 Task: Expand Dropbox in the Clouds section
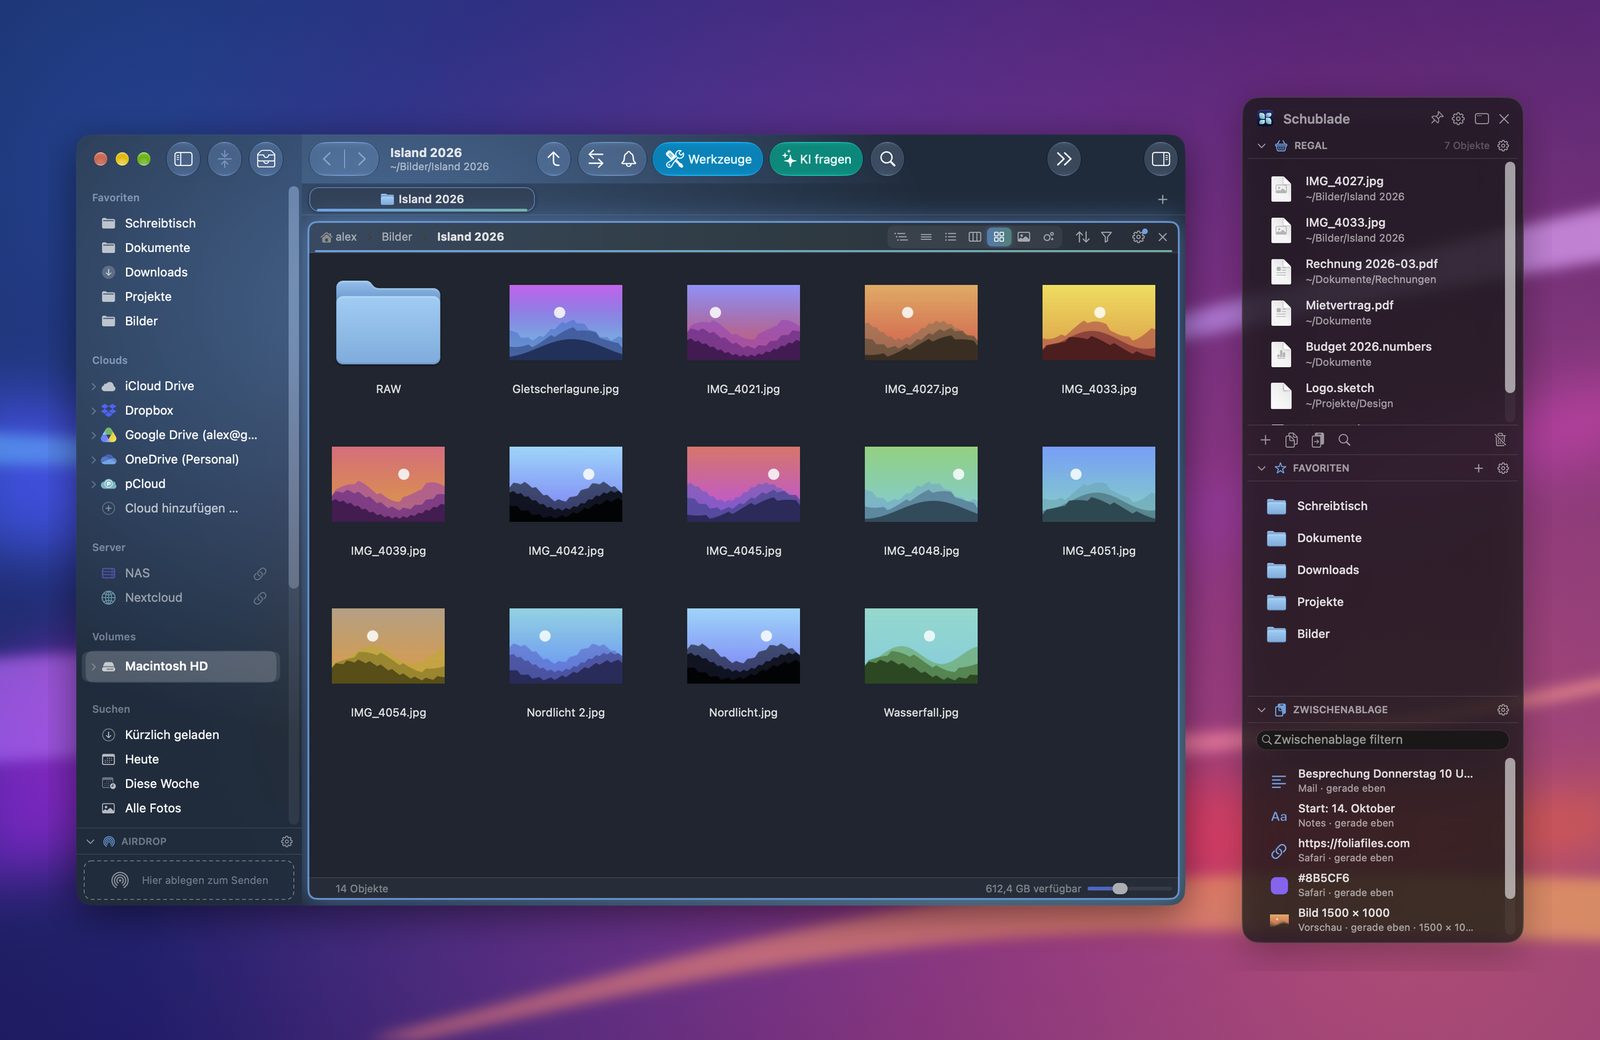(94, 411)
